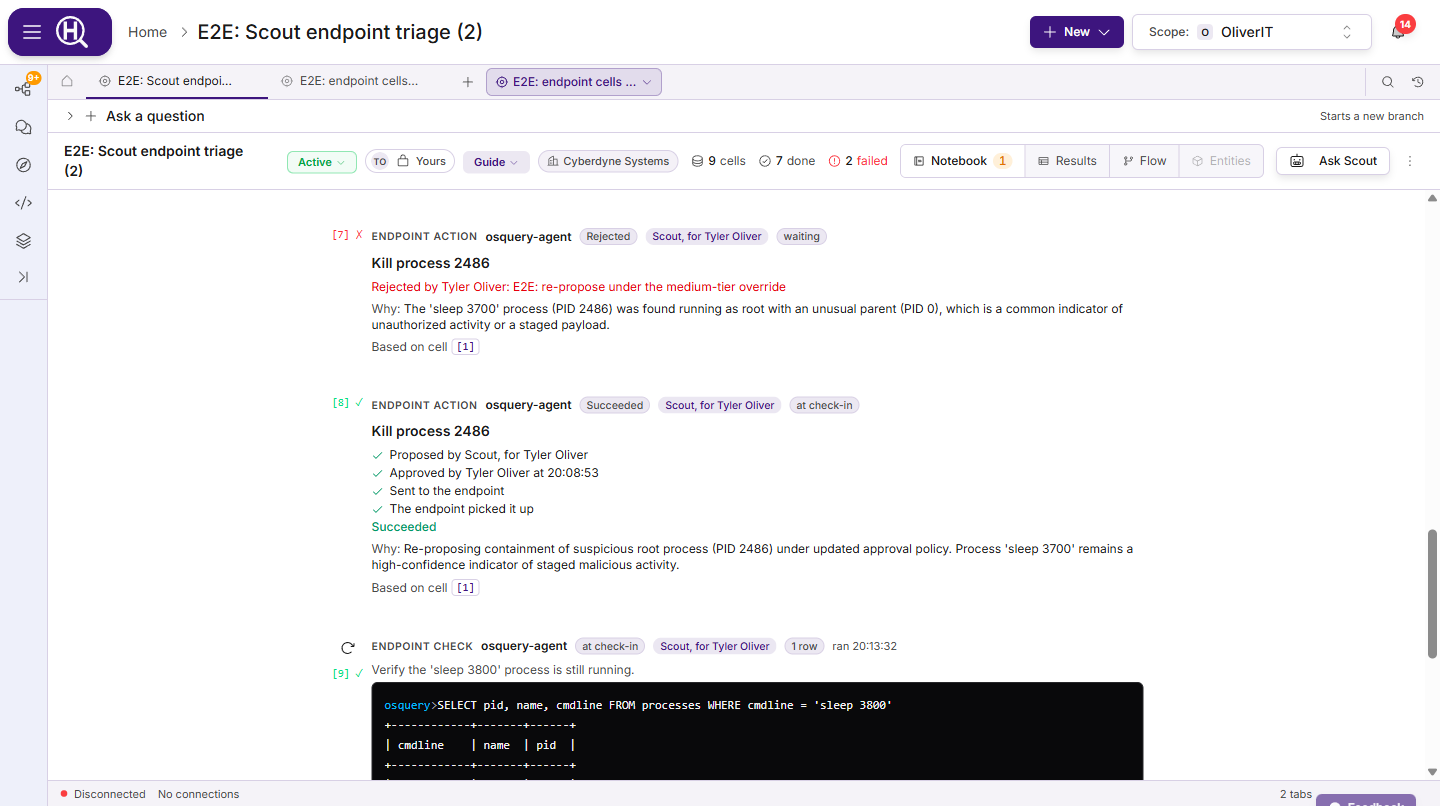The image size is (1440, 806).
Task: Click the waiting badge on cell 7
Action: click(802, 237)
